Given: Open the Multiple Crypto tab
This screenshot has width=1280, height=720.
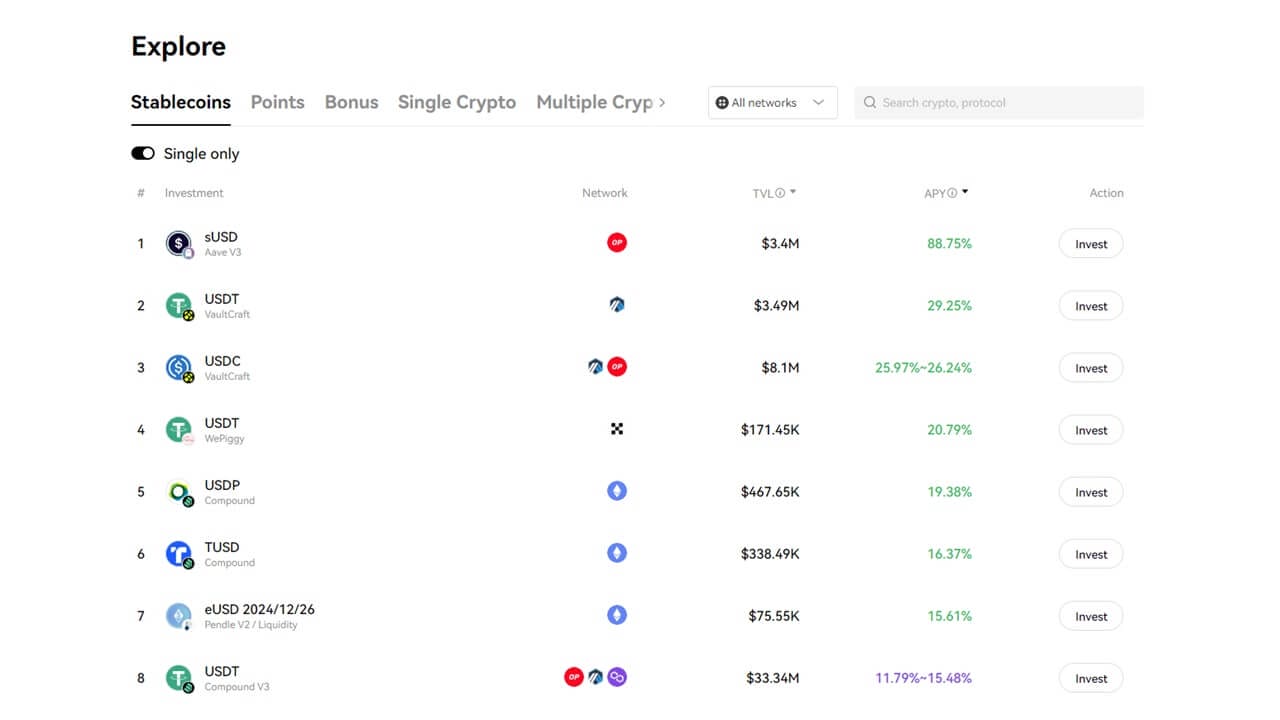Looking at the screenshot, I should [x=594, y=102].
